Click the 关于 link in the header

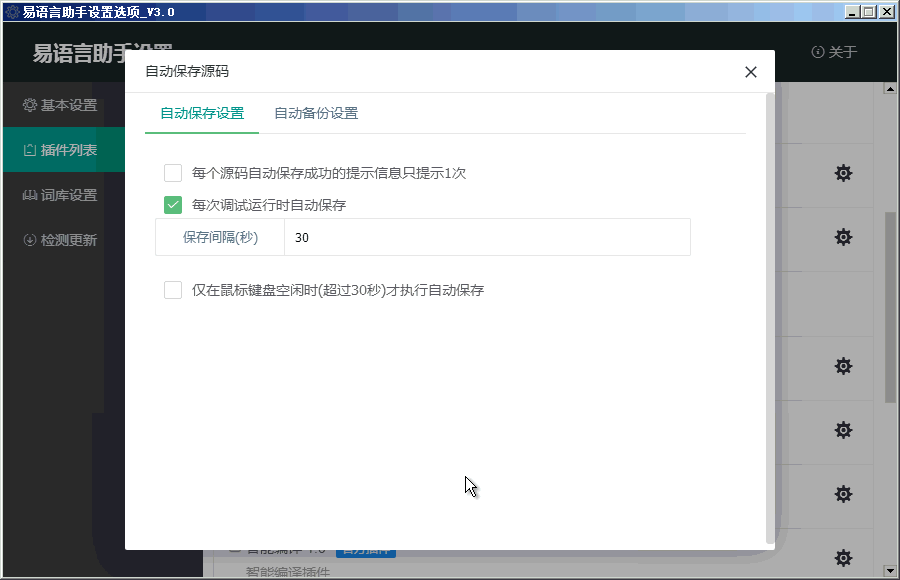(x=835, y=52)
